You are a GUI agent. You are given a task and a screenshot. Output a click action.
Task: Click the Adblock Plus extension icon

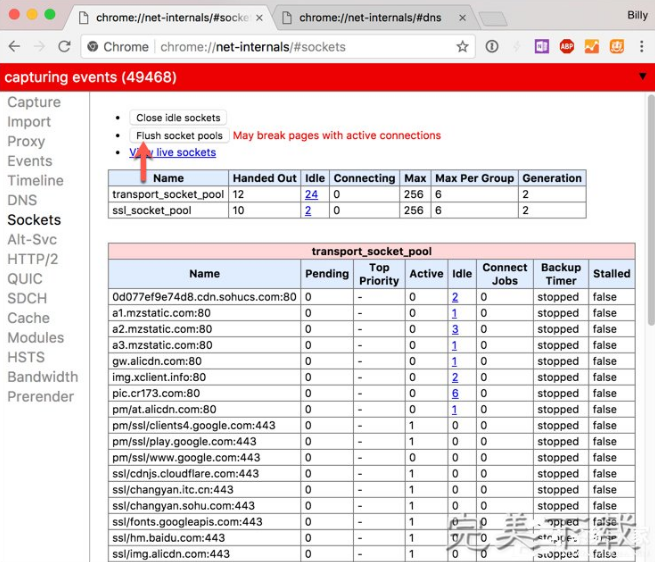[x=567, y=47]
